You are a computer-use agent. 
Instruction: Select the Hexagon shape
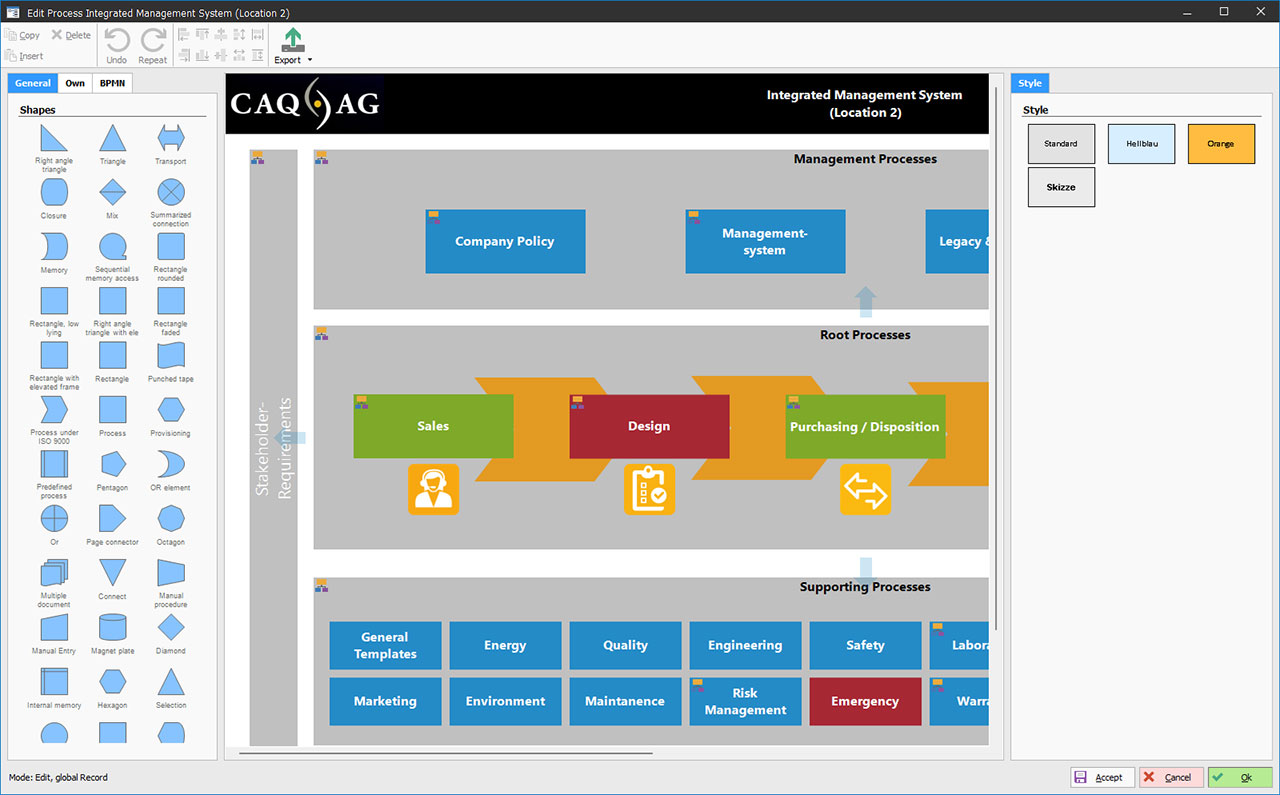point(113,682)
